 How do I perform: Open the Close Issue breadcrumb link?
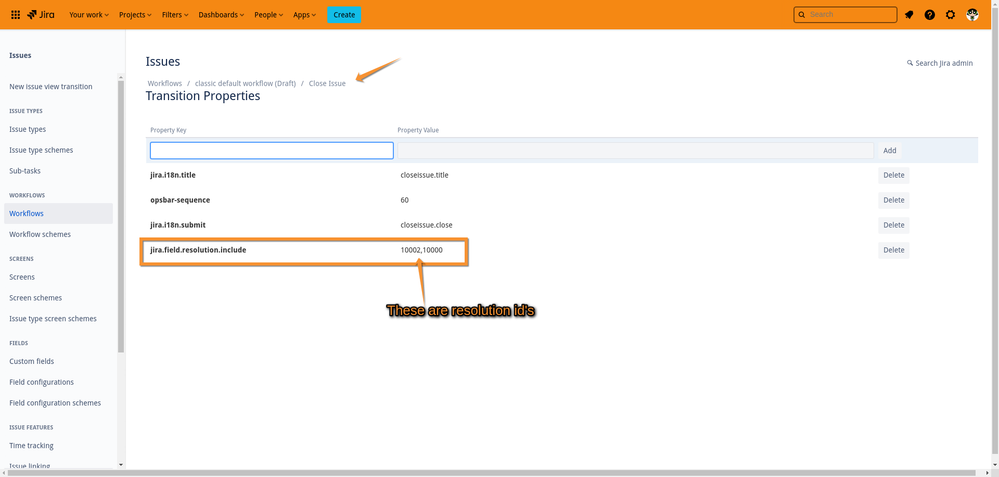click(x=327, y=83)
